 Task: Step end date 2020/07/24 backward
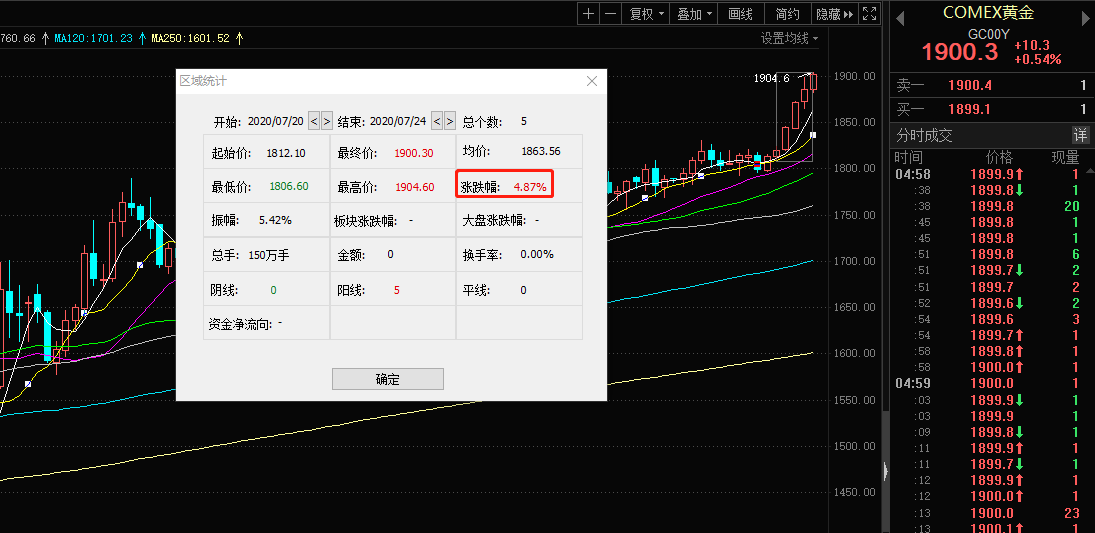pos(436,121)
